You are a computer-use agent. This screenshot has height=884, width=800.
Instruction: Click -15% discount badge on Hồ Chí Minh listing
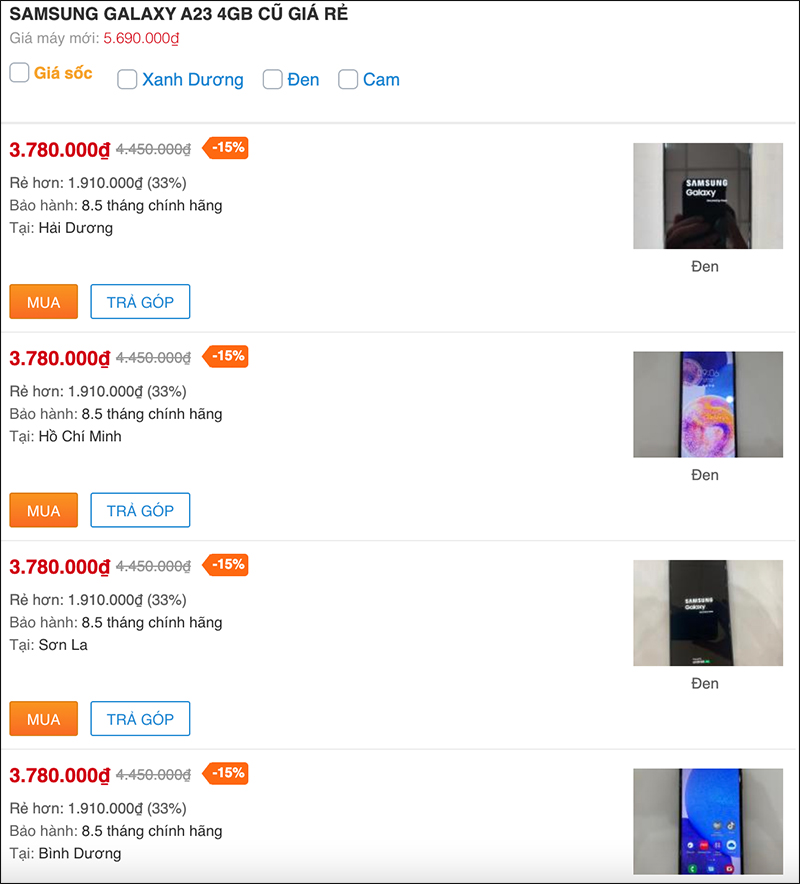[x=226, y=356]
